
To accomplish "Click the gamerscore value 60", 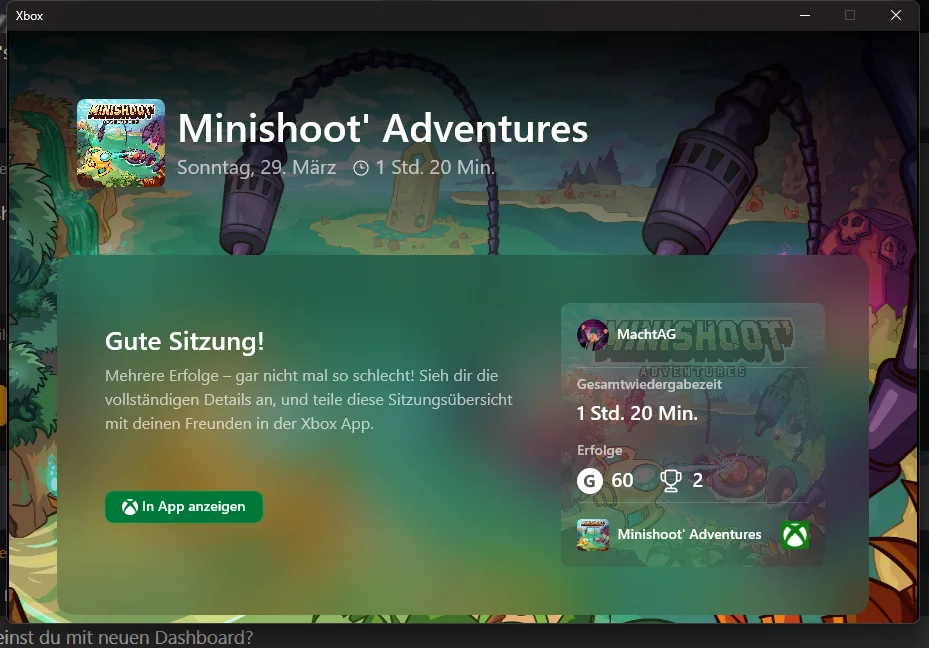I will [x=622, y=480].
